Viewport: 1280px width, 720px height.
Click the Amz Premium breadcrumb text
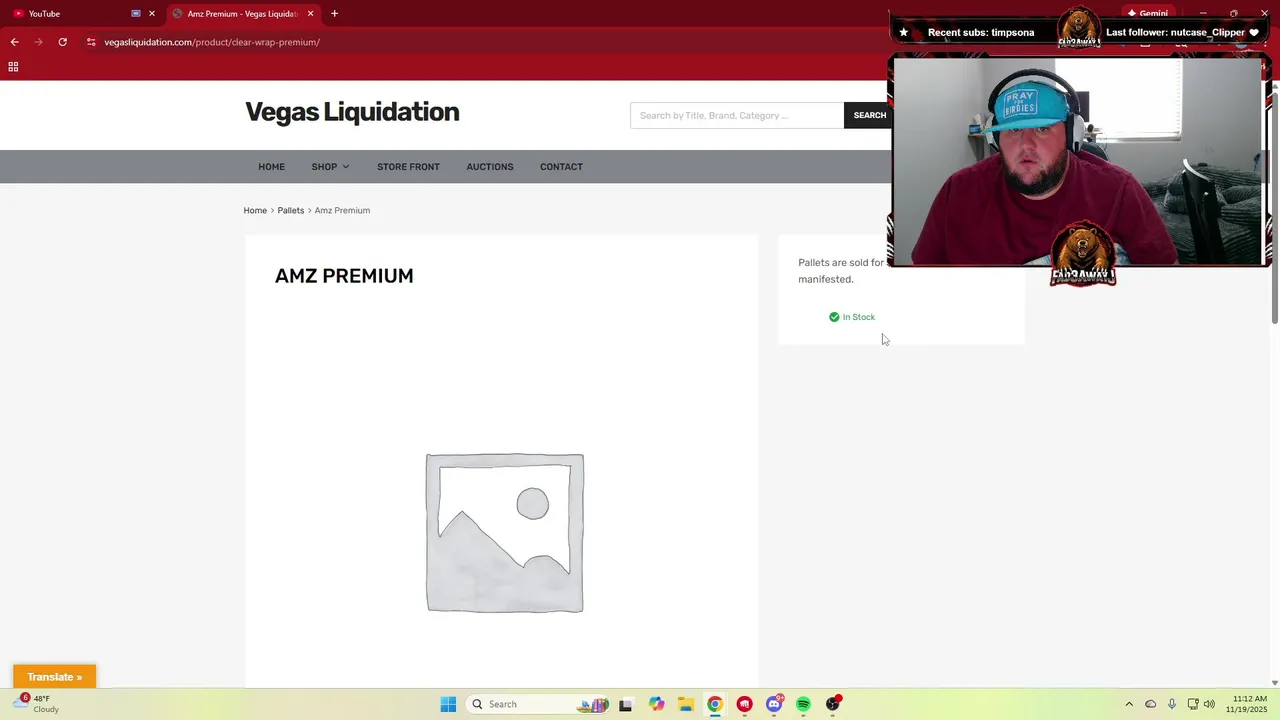click(342, 210)
